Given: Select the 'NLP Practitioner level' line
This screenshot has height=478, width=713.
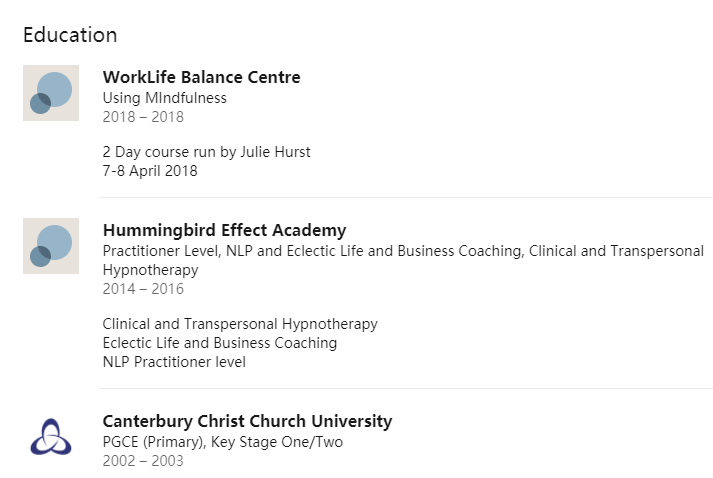Looking at the screenshot, I should click(x=174, y=362).
